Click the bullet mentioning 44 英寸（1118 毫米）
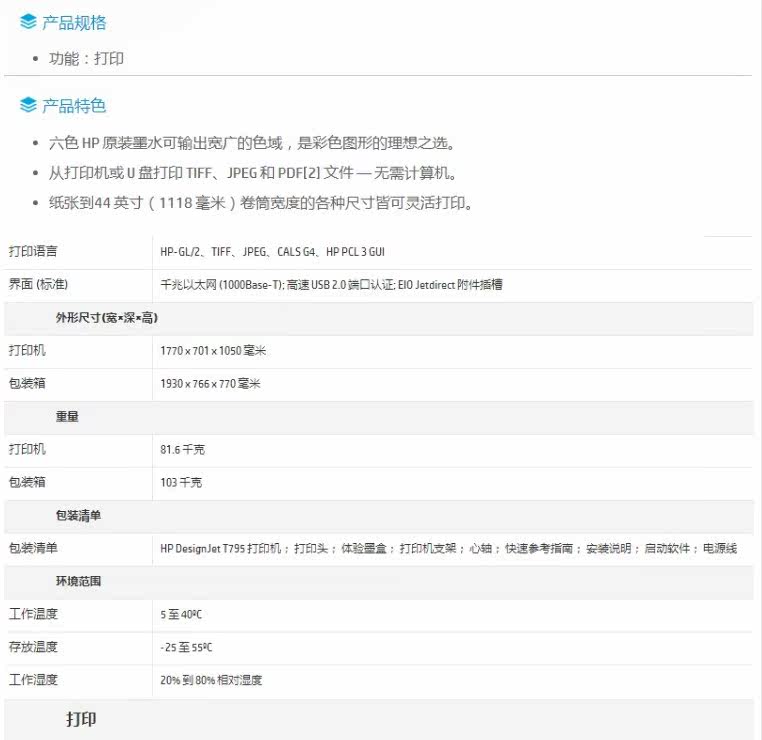Viewport: 762px width, 740px height. [x=260, y=202]
